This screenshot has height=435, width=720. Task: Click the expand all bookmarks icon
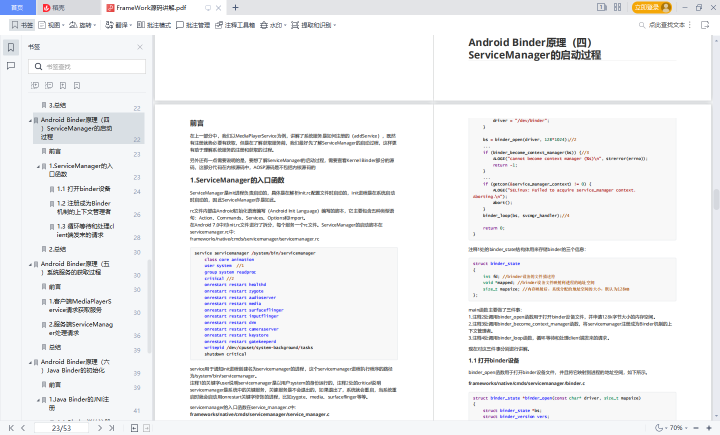pos(35,85)
